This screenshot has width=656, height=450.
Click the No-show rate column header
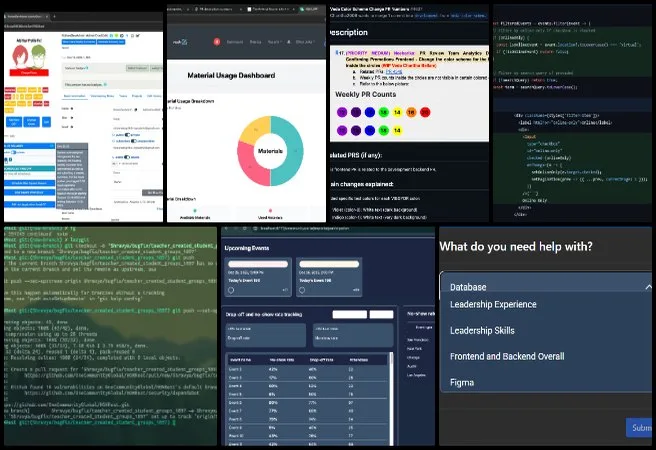click(x=282, y=360)
